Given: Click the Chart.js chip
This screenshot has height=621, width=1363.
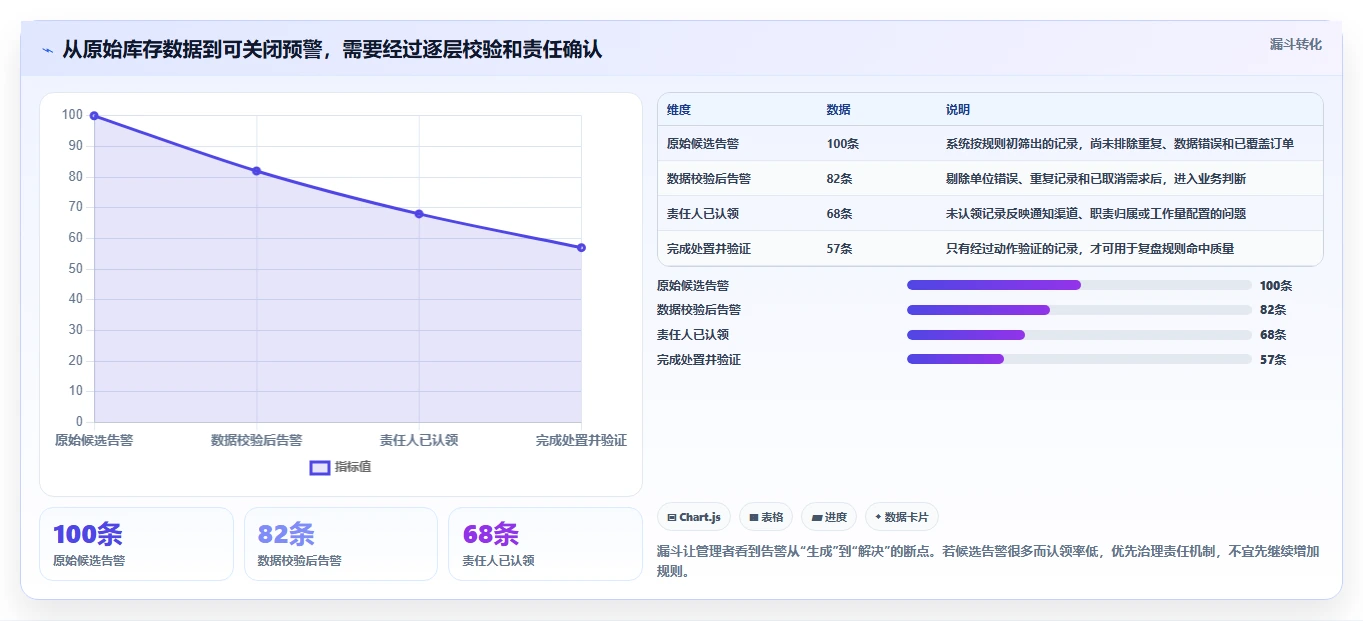Looking at the screenshot, I should [x=694, y=517].
